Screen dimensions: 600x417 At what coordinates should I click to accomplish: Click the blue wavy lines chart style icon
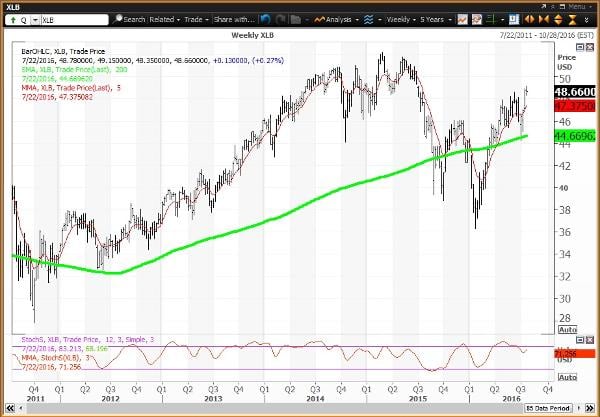click(x=368, y=20)
